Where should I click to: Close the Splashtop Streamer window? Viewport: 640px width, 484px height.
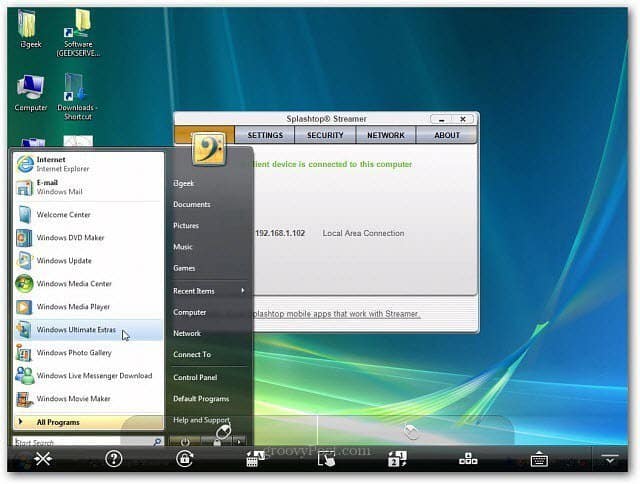(x=463, y=119)
